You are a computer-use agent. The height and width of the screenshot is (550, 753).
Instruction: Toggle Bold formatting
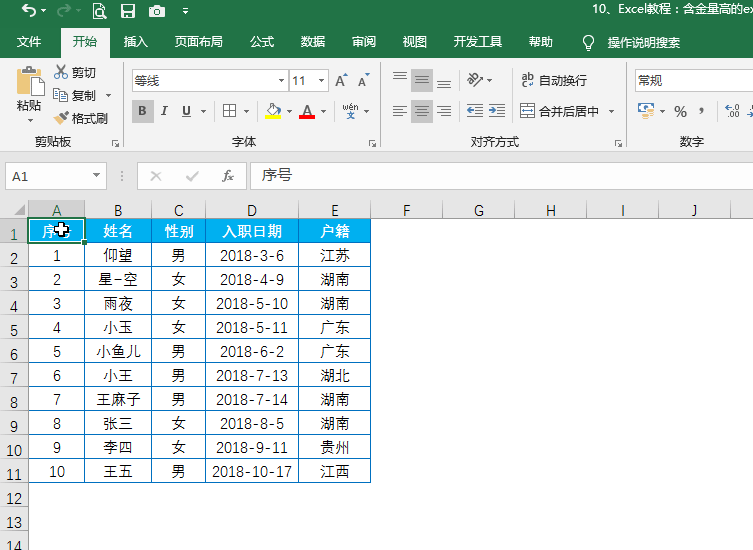coord(143,111)
